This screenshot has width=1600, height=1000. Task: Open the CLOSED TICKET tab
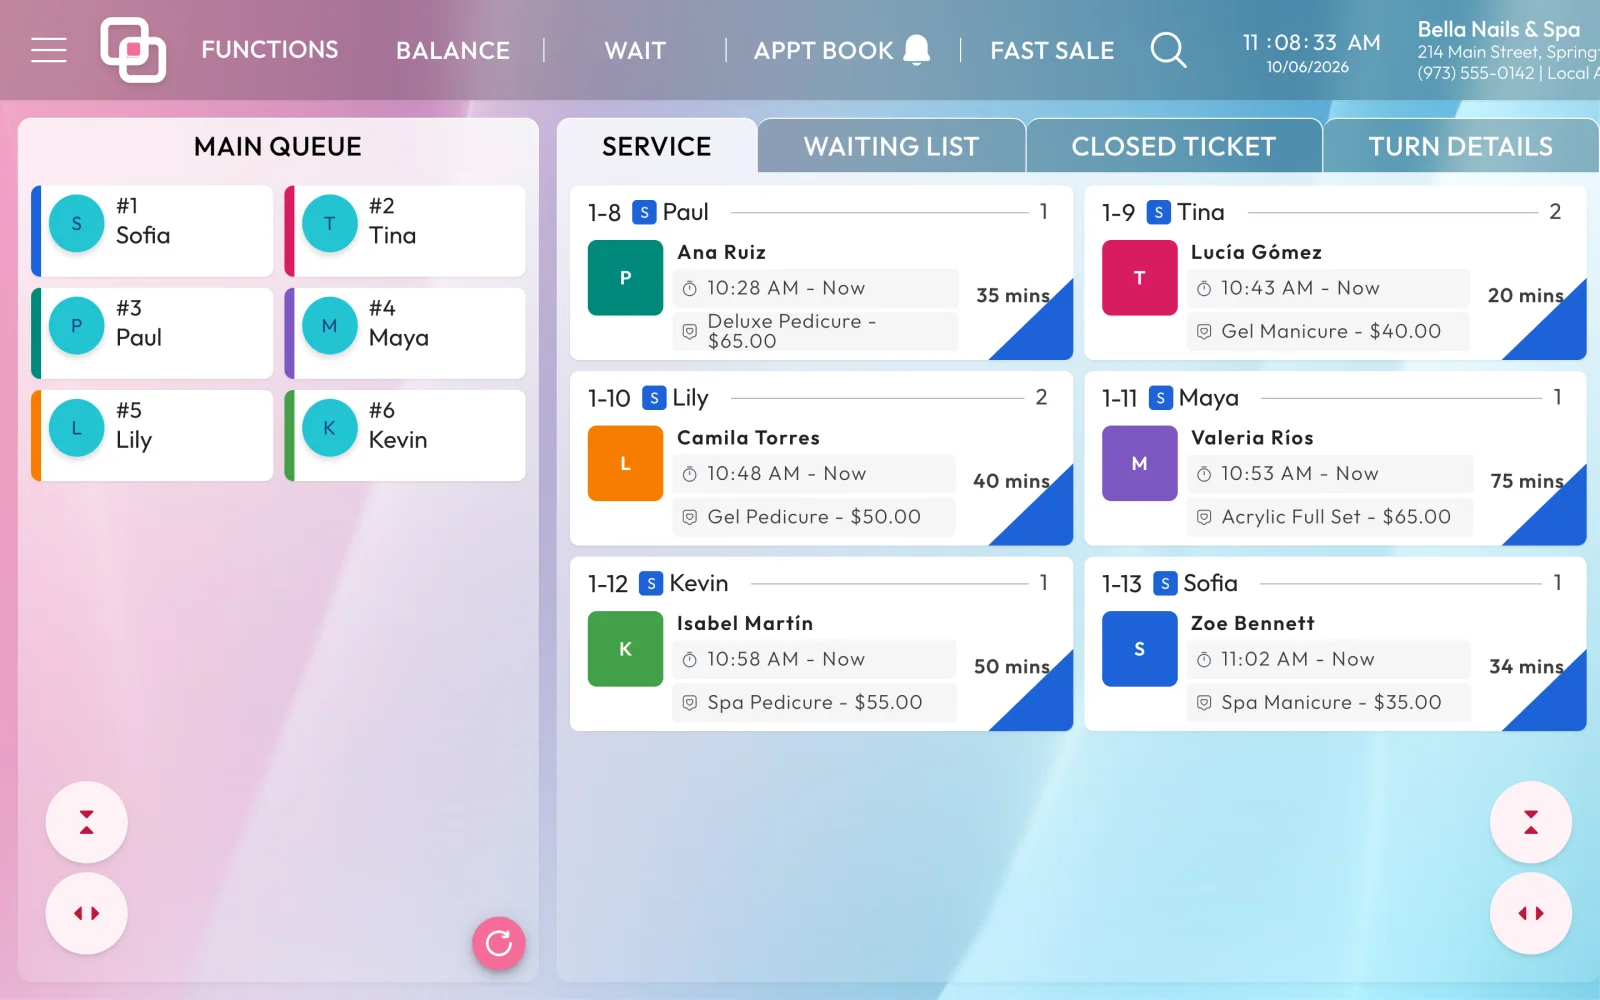pos(1174,146)
